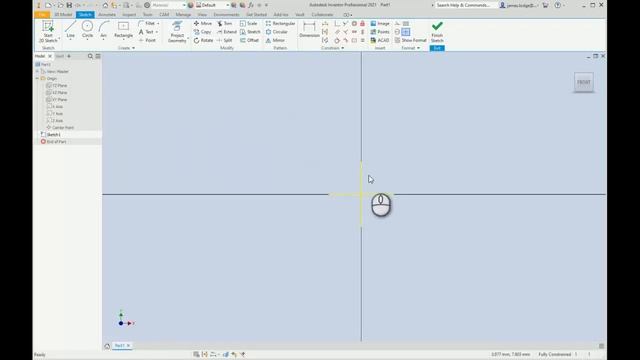
Task: Activate the Move command
Action: pos(203,24)
